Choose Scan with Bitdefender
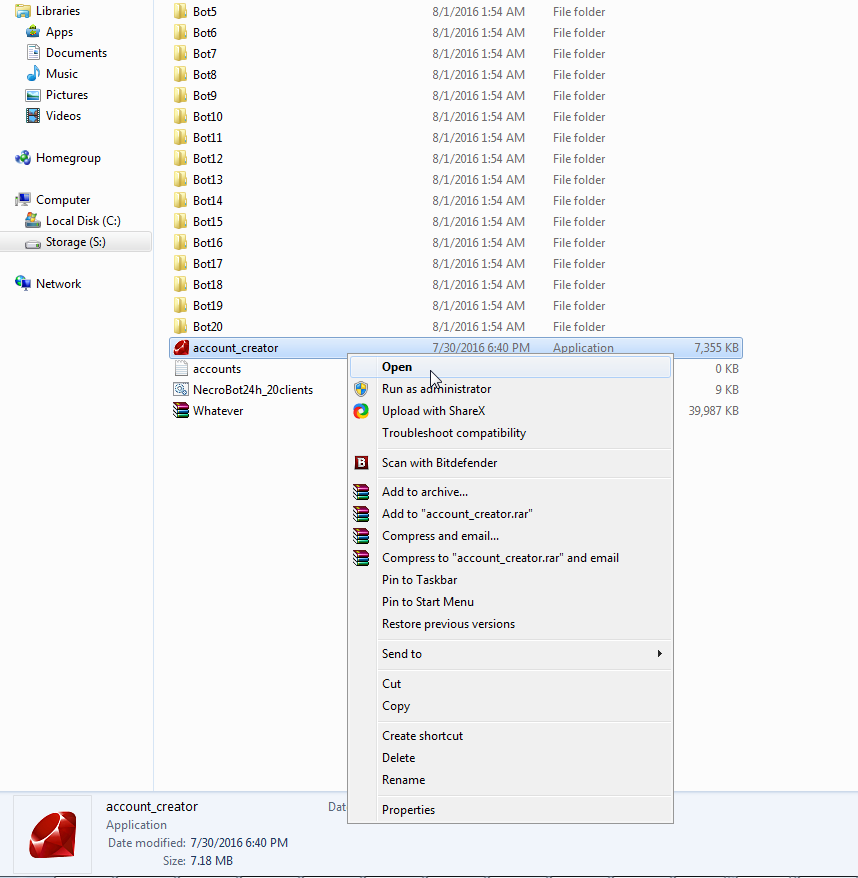 510,463
